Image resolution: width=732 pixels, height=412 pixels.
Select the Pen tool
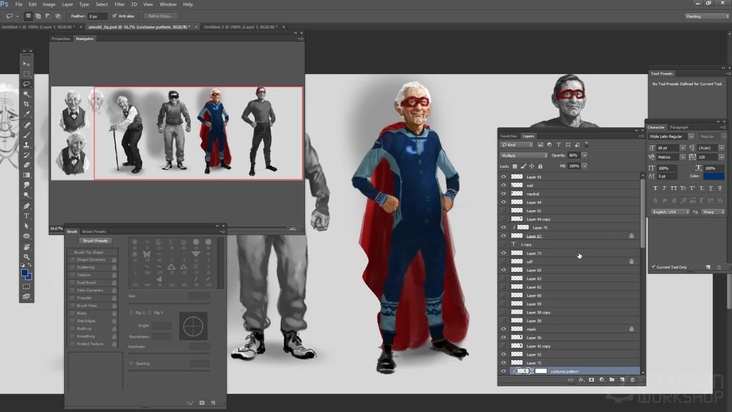click(27, 205)
